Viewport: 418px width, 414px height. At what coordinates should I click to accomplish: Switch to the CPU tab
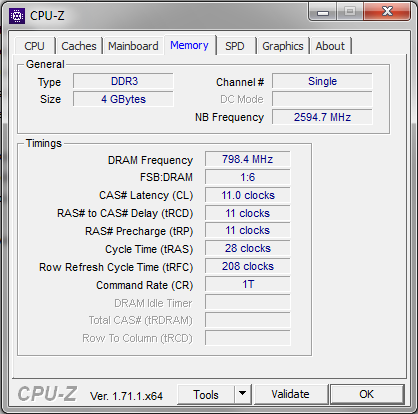[34, 46]
